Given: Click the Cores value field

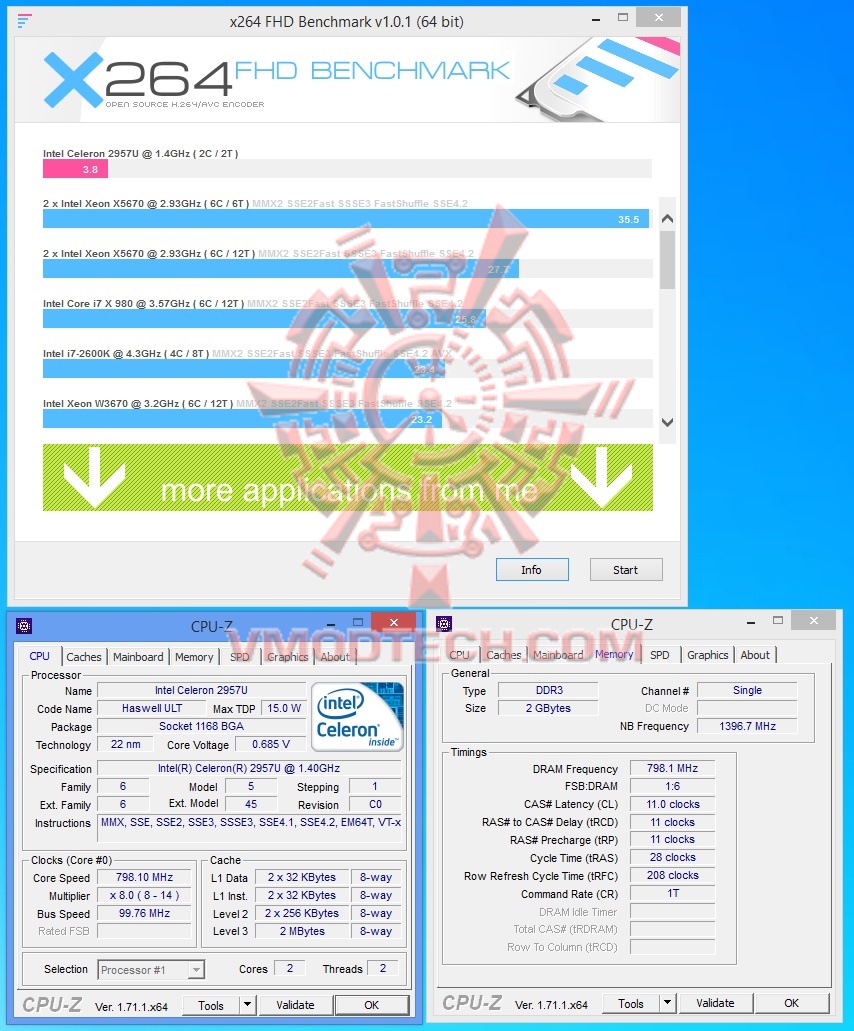Looking at the screenshot, I should click(x=289, y=969).
